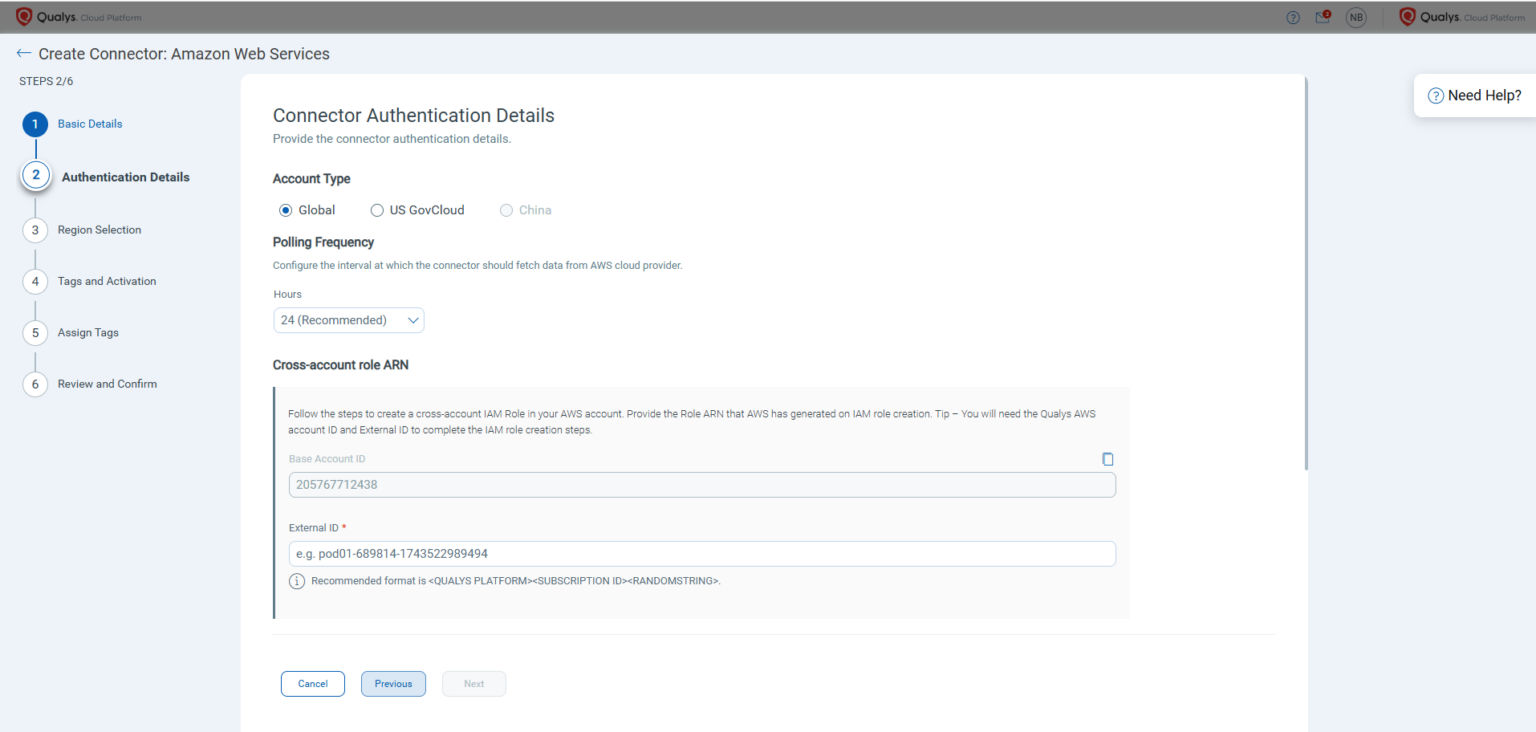Copy the Base Account ID using copy icon

(x=1107, y=458)
